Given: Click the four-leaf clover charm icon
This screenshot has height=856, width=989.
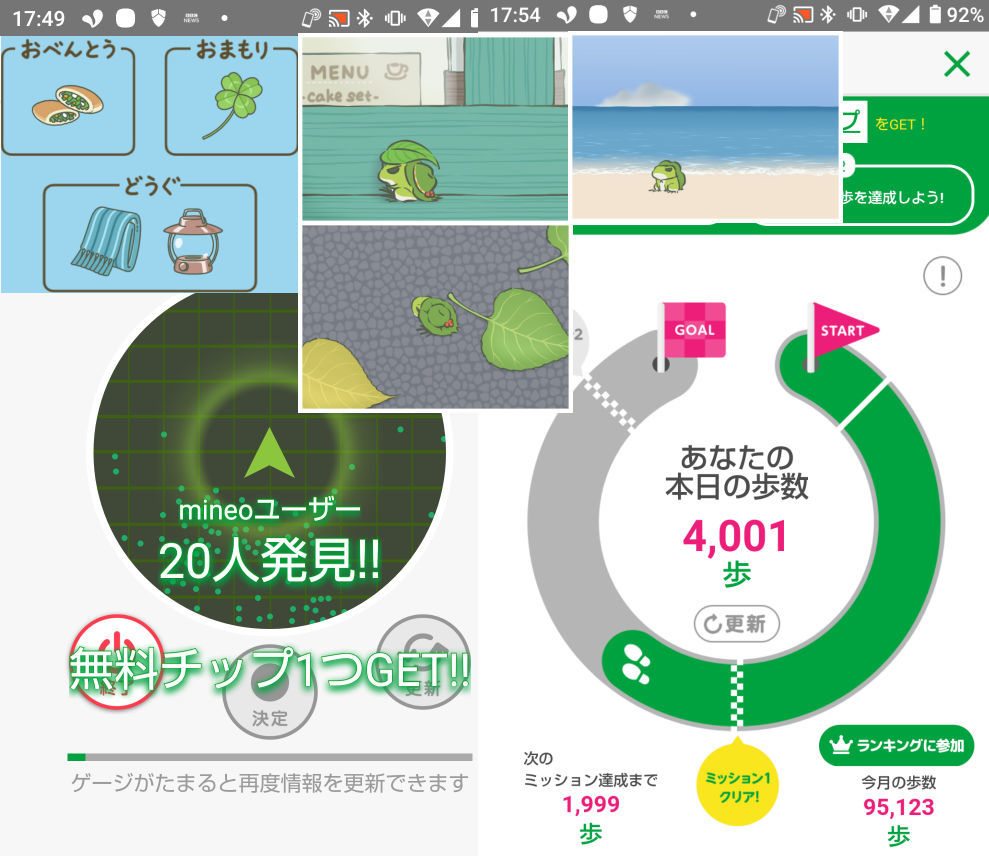Looking at the screenshot, I should coord(230,107).
